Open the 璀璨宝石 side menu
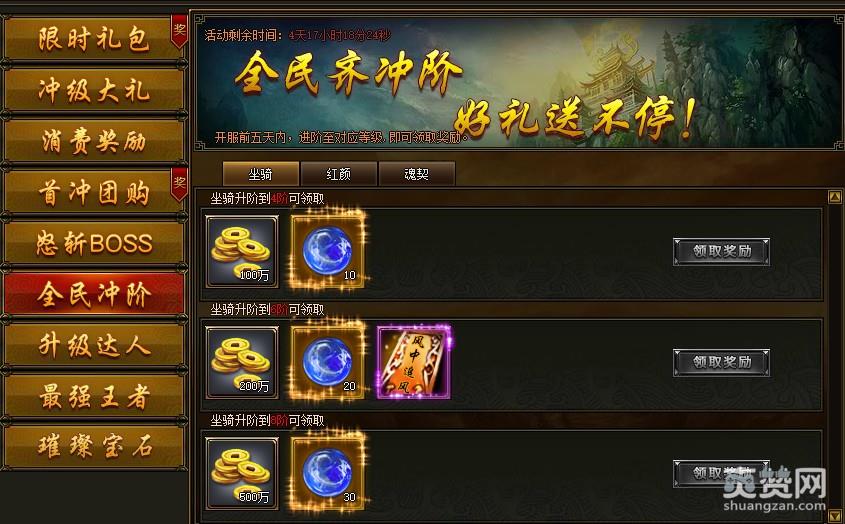Viewport: 845px width, 524px height. coord(94,447)
